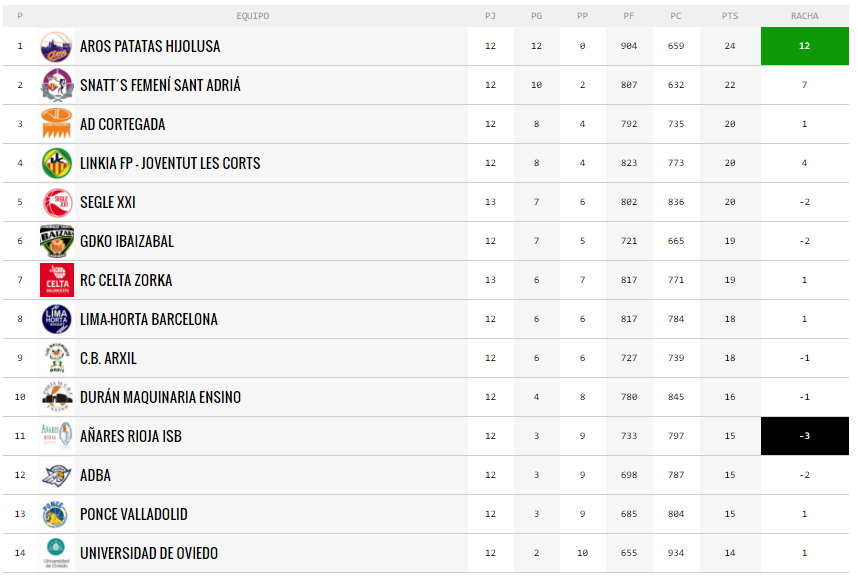Click the AÑARES RIOJA ISB team name
The image size is (857, 579).
click(x=131, y=436)
